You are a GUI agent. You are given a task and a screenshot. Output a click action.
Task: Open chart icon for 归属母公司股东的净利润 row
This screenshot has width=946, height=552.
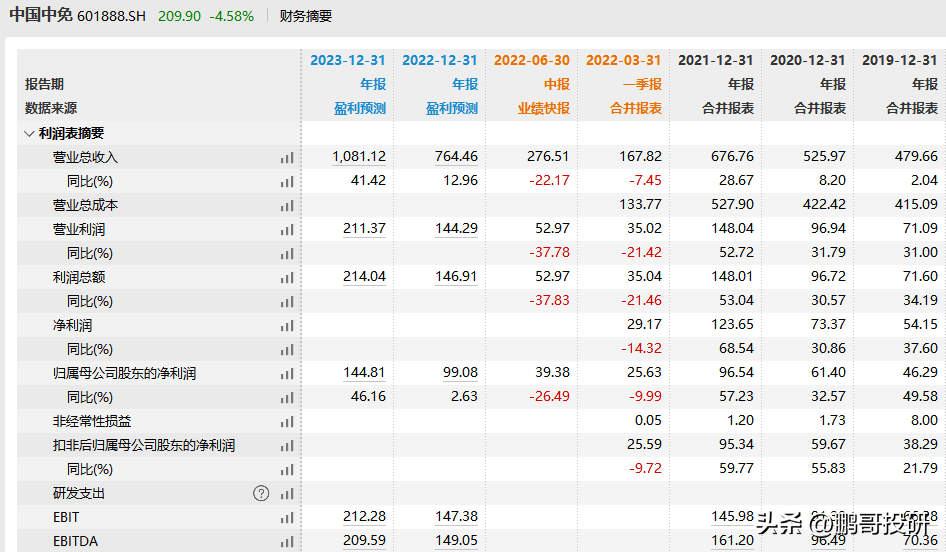[x=287, y=374]
